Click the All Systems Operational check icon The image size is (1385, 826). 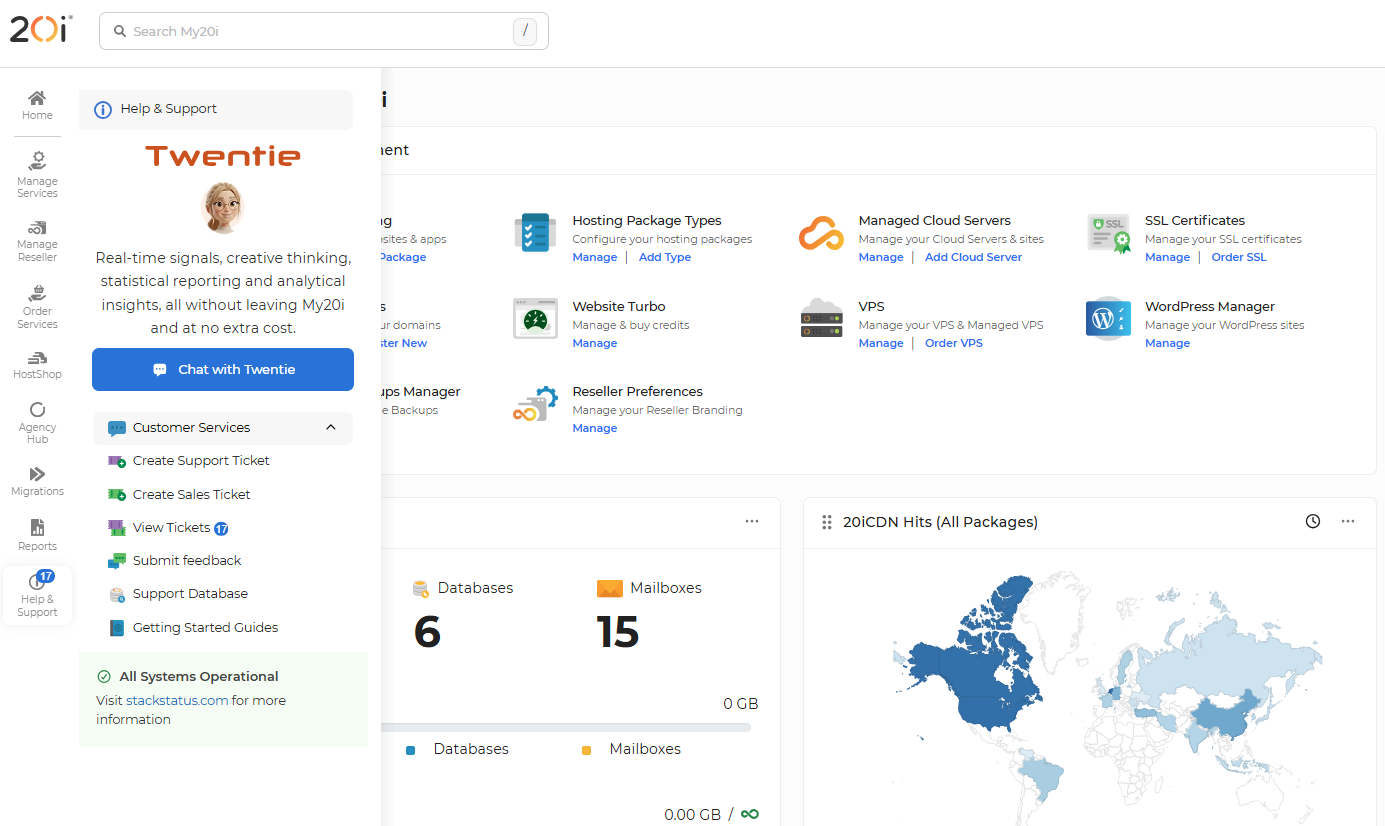104,677
